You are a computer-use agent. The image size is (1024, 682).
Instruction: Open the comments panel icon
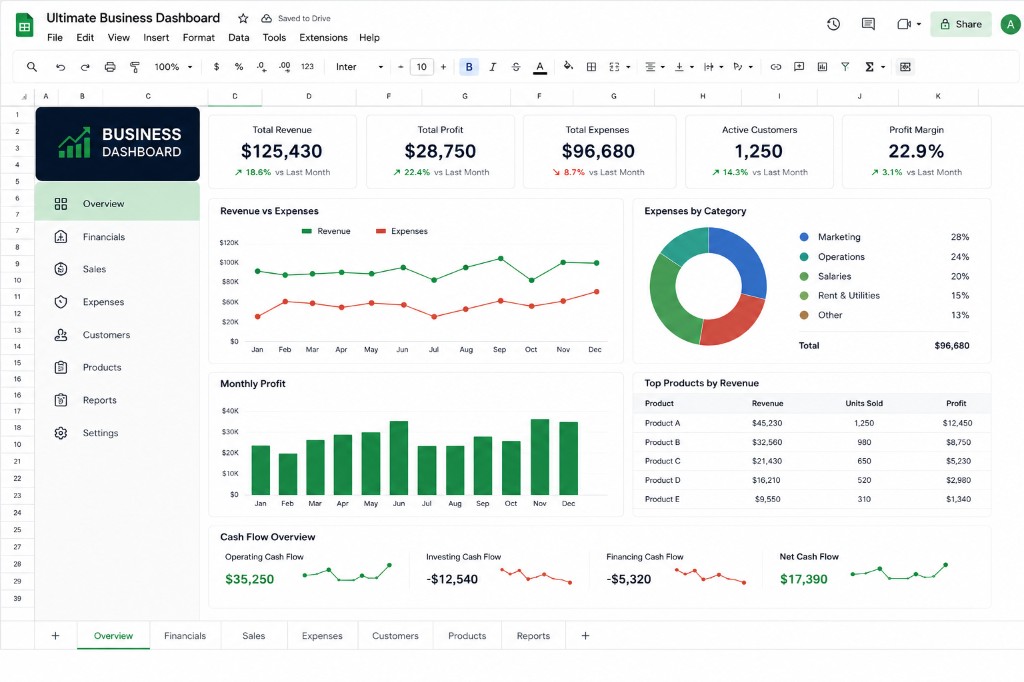tap(868, 24)
